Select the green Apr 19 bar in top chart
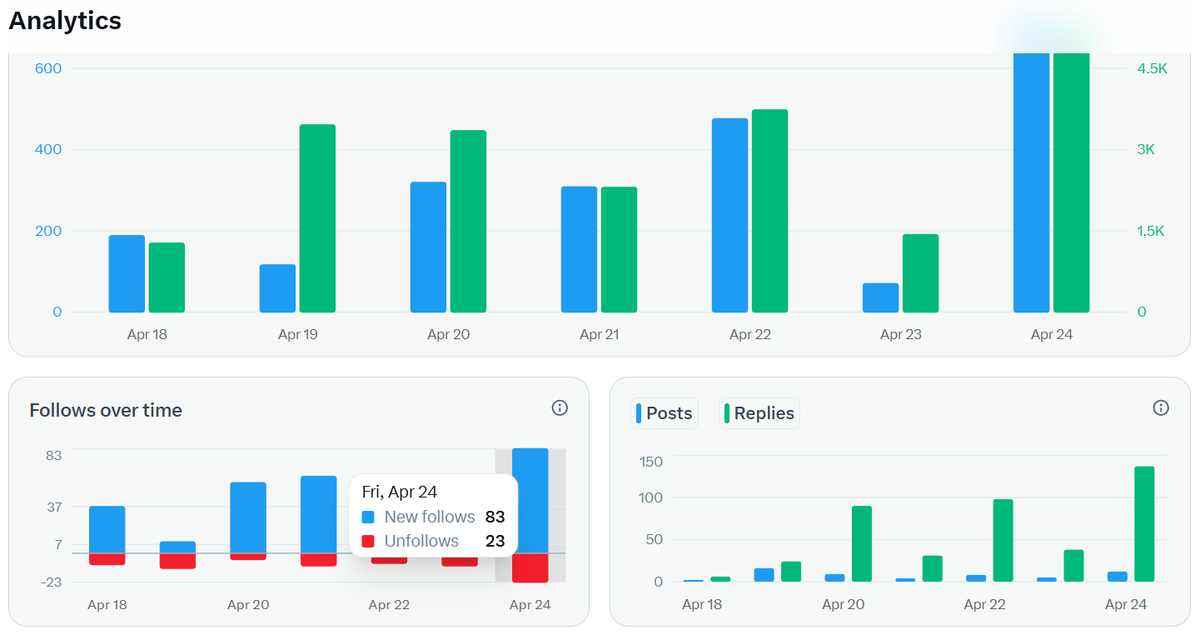 click(x=317, y=218)
